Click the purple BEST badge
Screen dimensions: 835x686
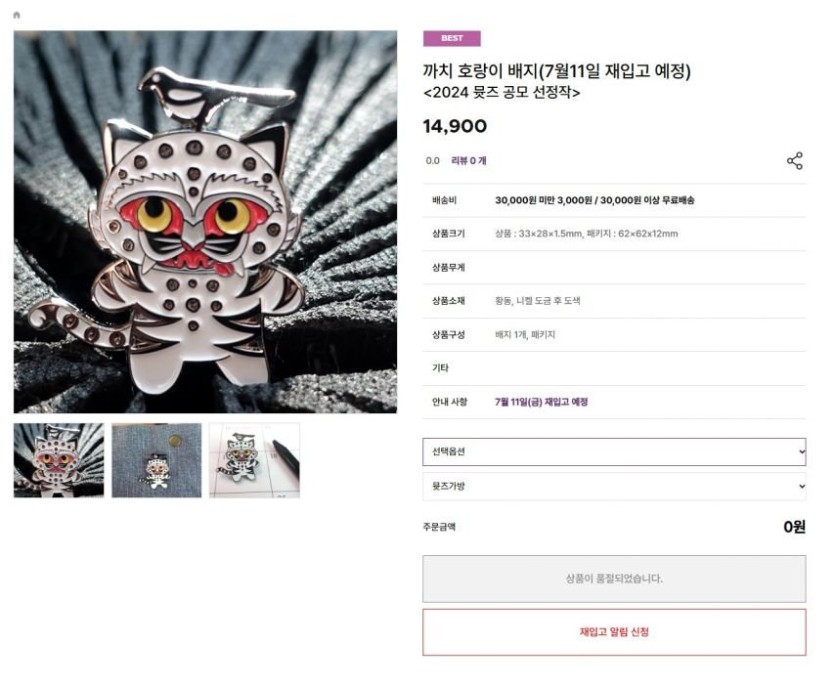click(x=452, y=38)
